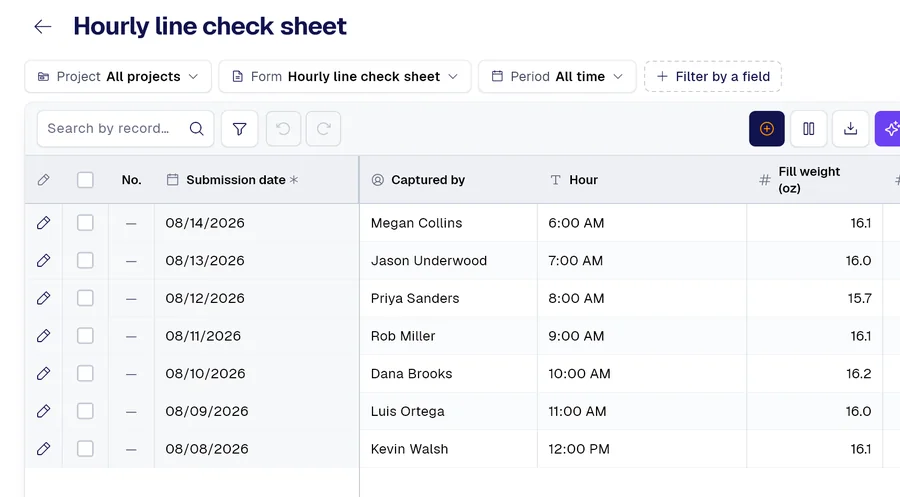Select the checkbox for the 08/09/2026 row
Screen dimensions: 900x497
[86, 411]
